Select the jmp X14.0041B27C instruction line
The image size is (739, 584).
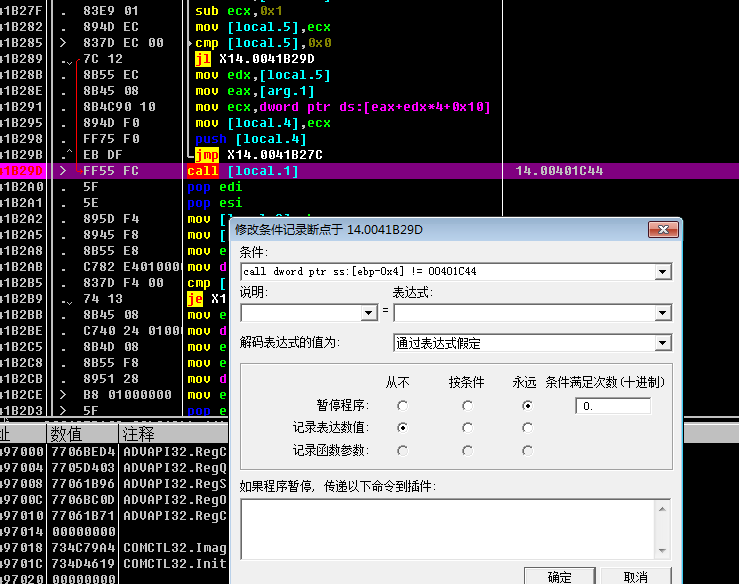(259, 155)
